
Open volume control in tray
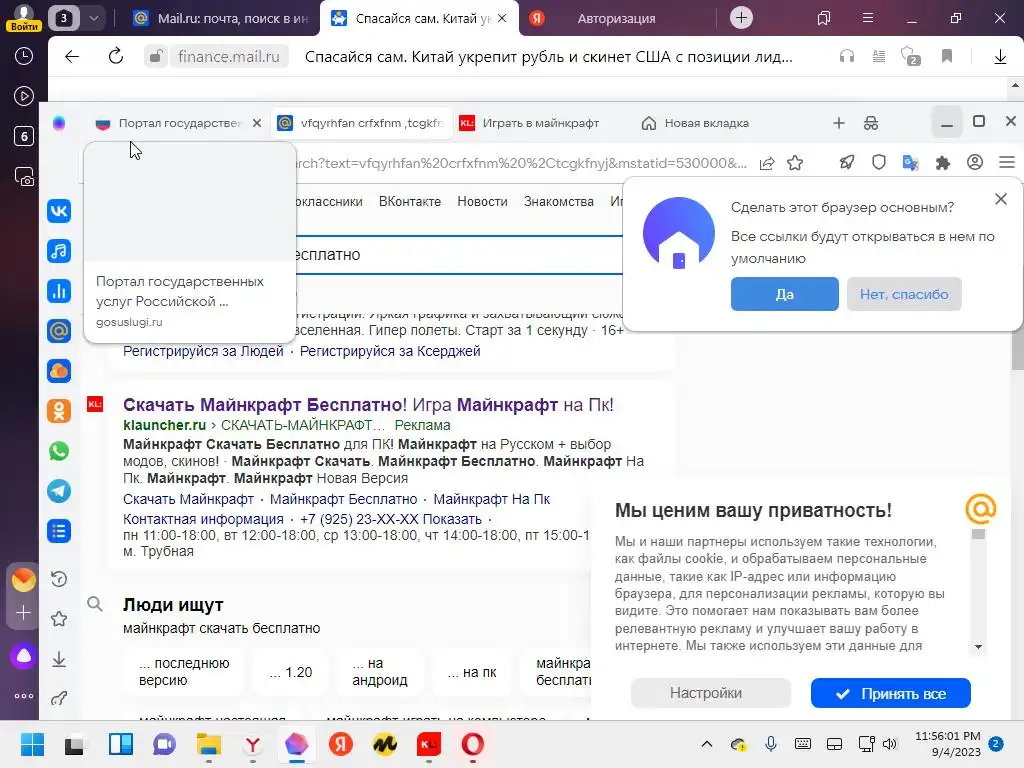(890, 744)
